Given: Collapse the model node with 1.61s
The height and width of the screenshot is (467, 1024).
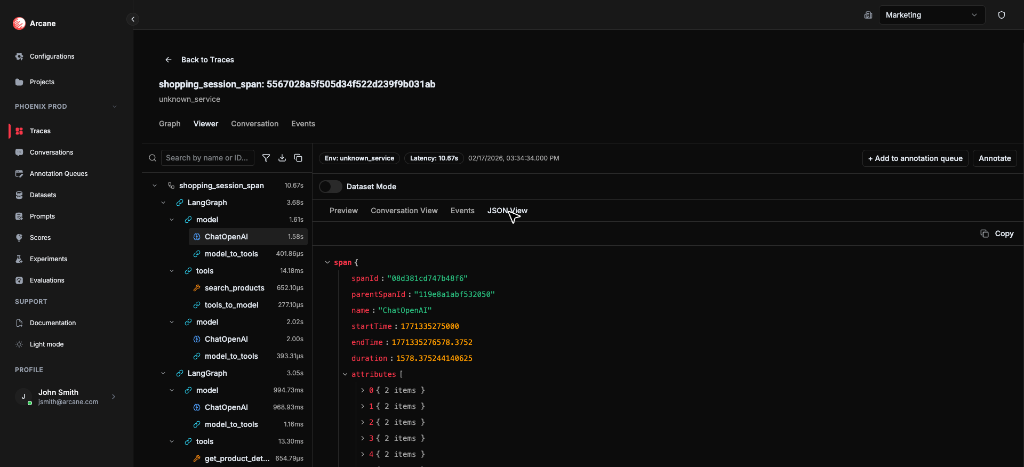Looking at the screenshot, I should [172, 219].
